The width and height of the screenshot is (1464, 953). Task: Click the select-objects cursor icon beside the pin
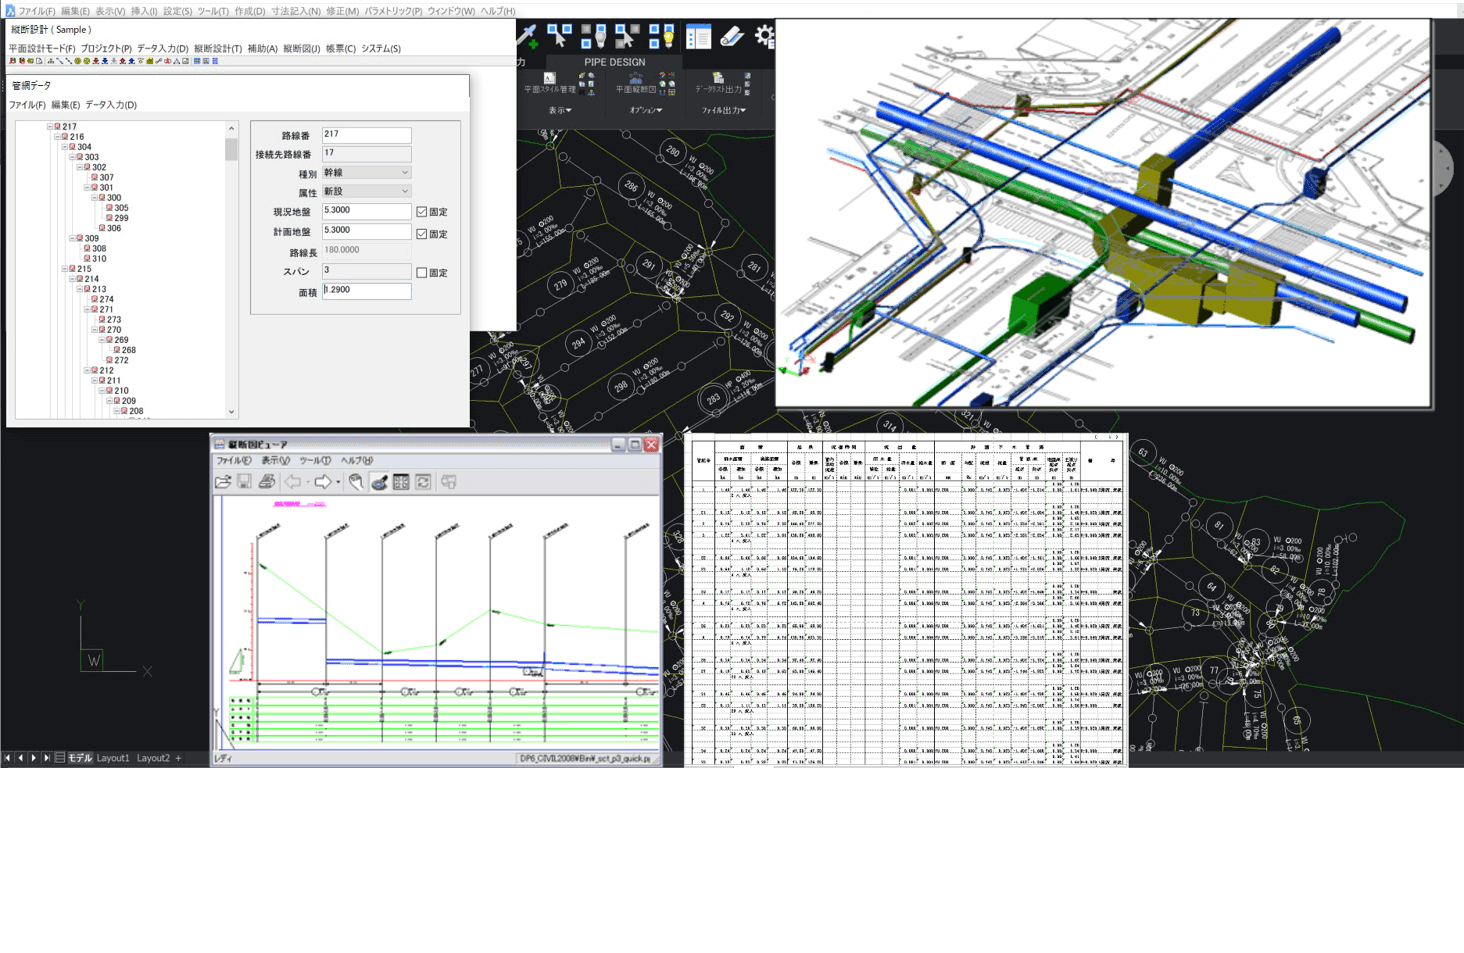[559, 37]
